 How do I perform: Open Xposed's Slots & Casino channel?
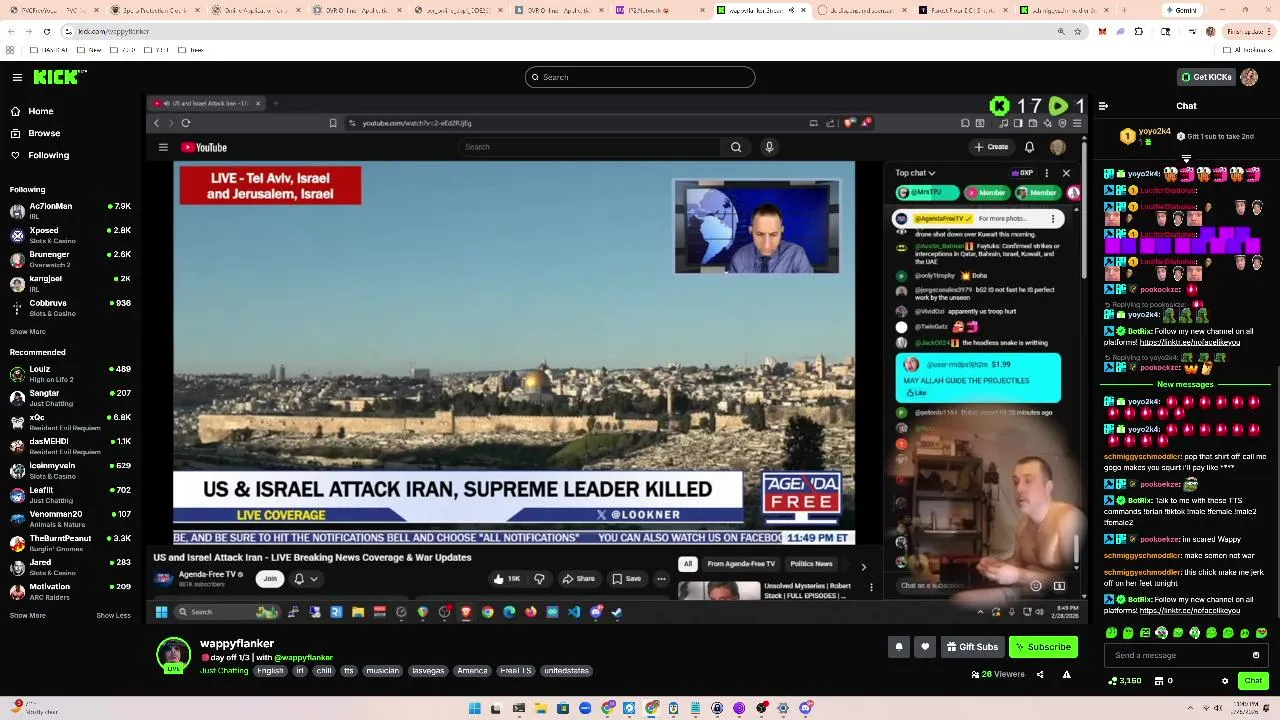[70, 235]
